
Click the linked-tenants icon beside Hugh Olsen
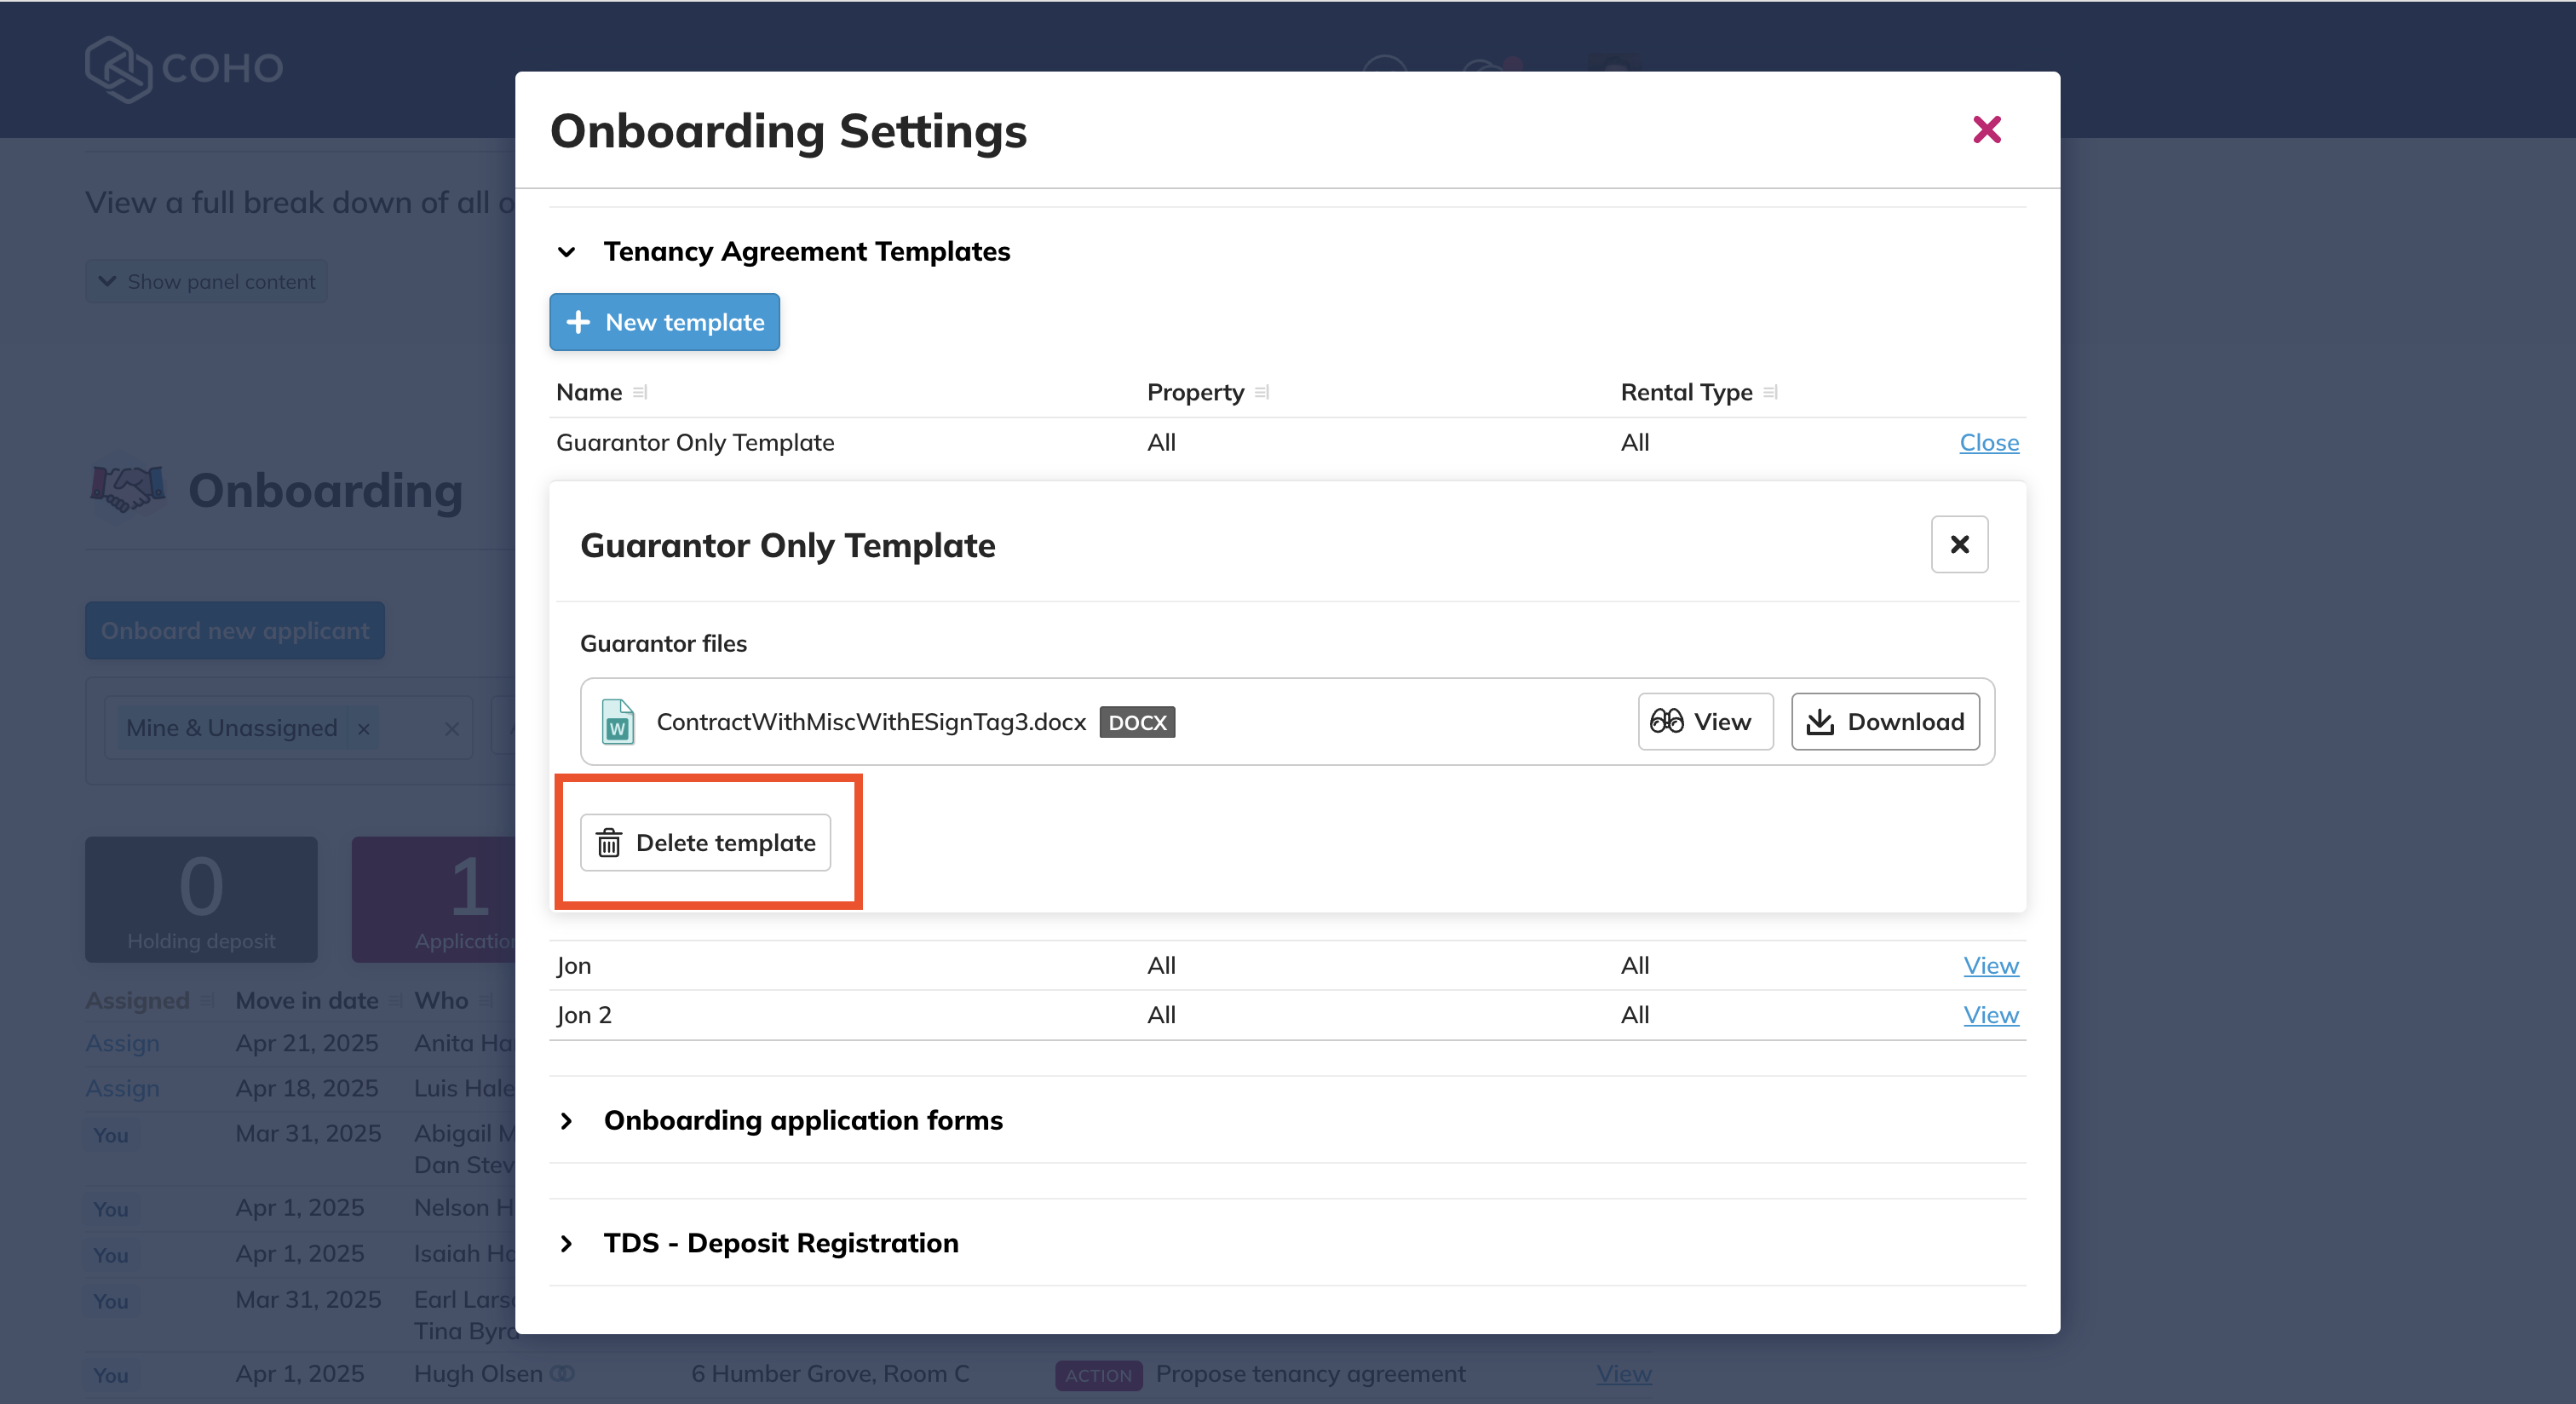(563, 1374)
